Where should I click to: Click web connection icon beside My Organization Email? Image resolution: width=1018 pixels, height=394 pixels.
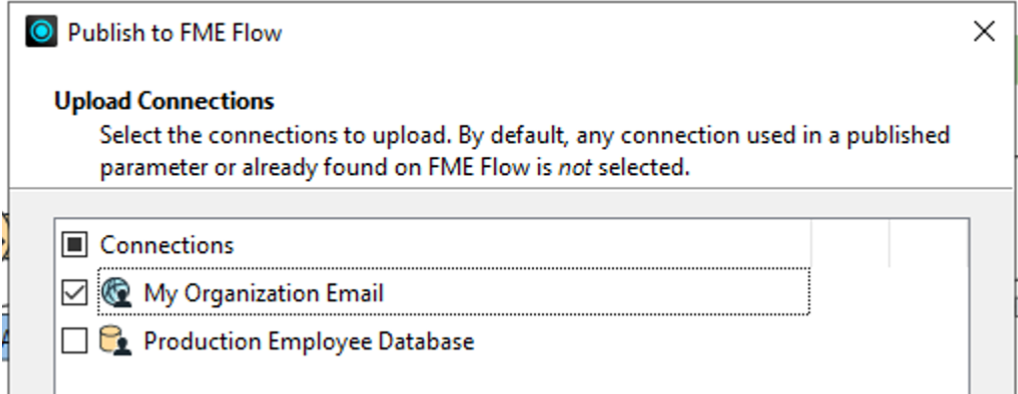(116, 293)
